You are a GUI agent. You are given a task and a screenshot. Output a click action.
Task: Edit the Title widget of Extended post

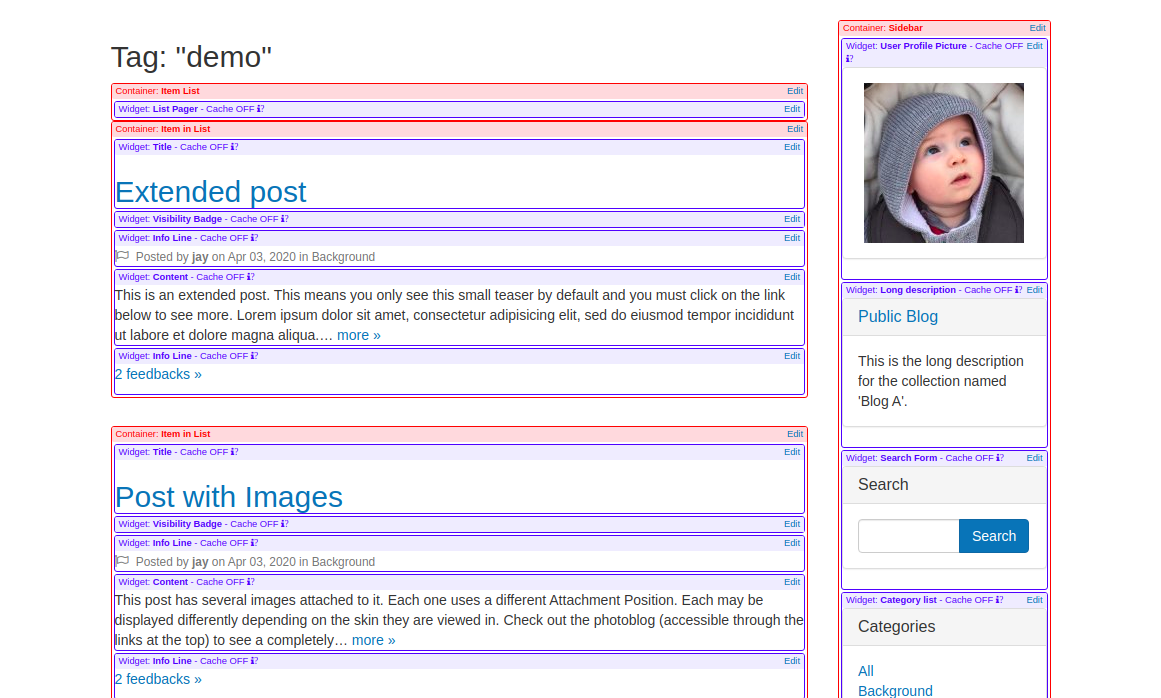tap(792, 147)
